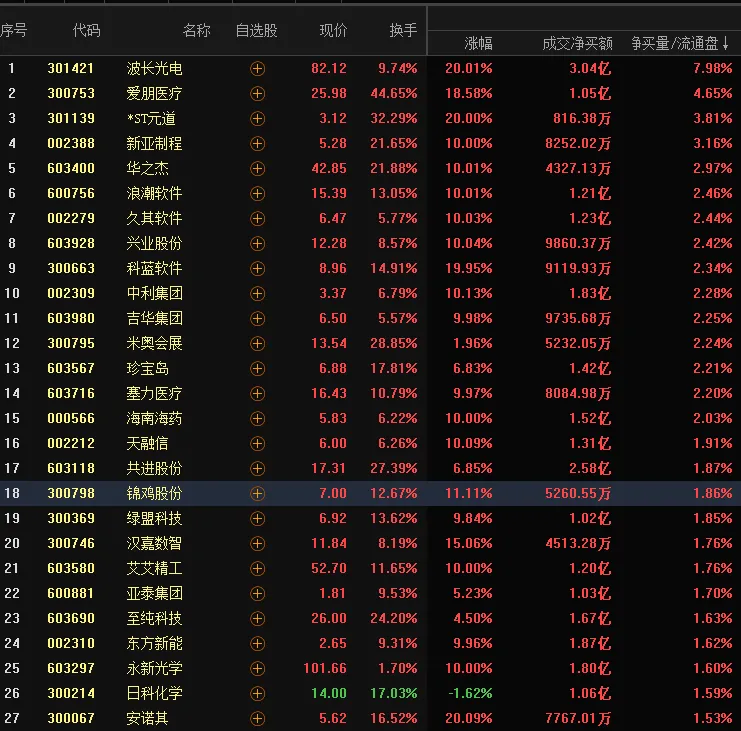Image resolution: width=741 pixels, height=731 pixels.
Task: Click the 名称 column header
Action: coord(197,30)
